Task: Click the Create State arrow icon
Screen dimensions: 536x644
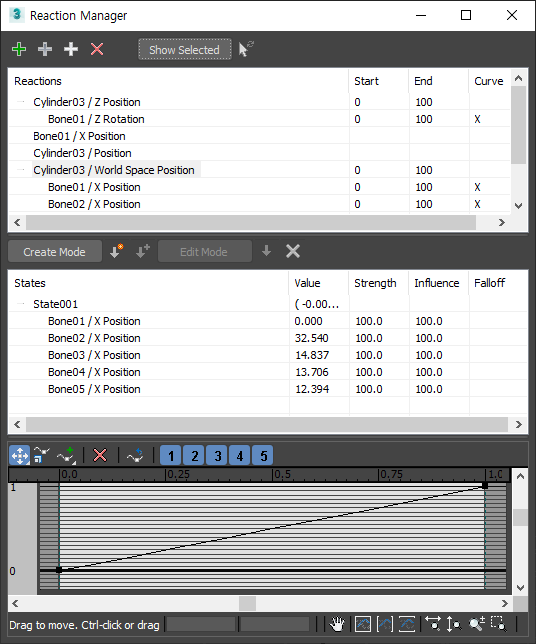Action: 117,251
